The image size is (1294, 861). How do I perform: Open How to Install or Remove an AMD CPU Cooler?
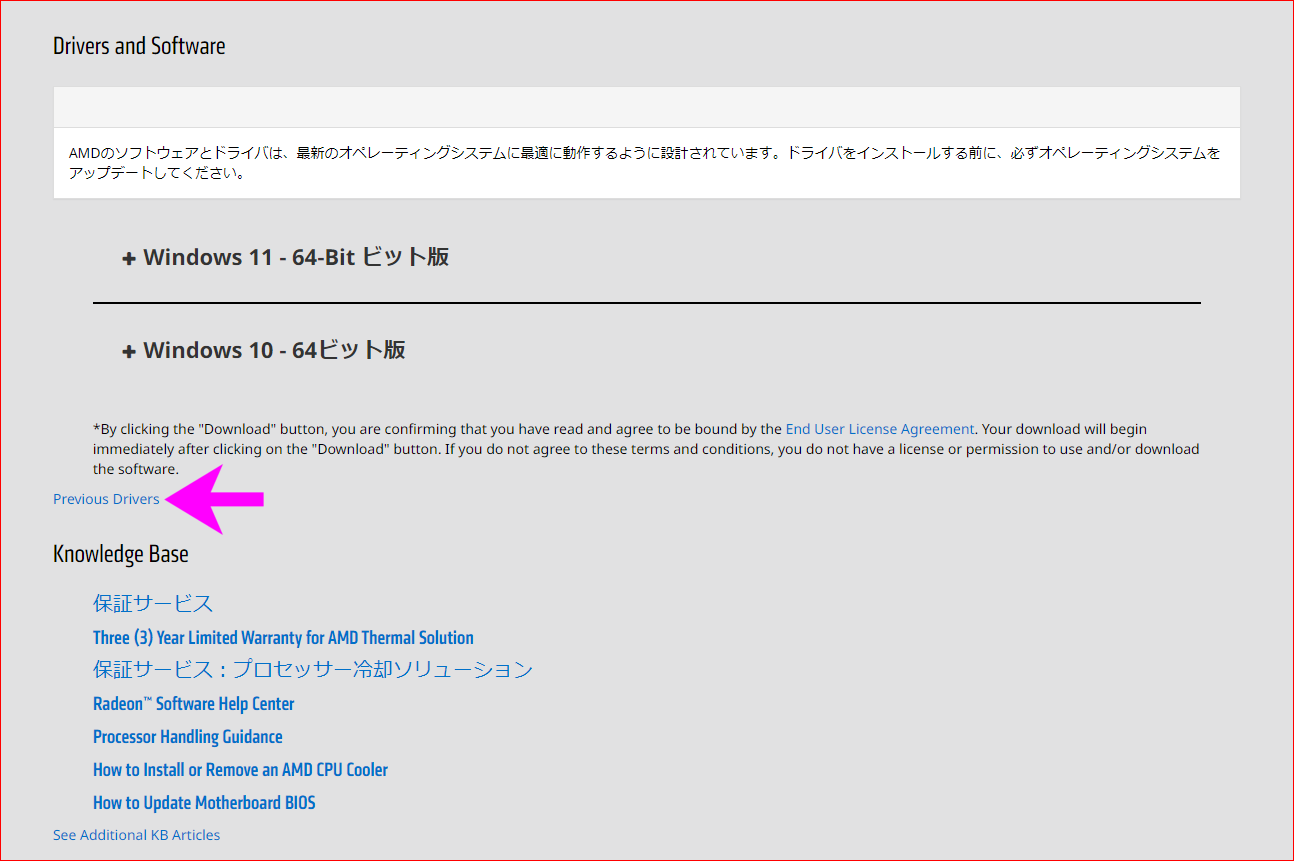click(240, 770)
